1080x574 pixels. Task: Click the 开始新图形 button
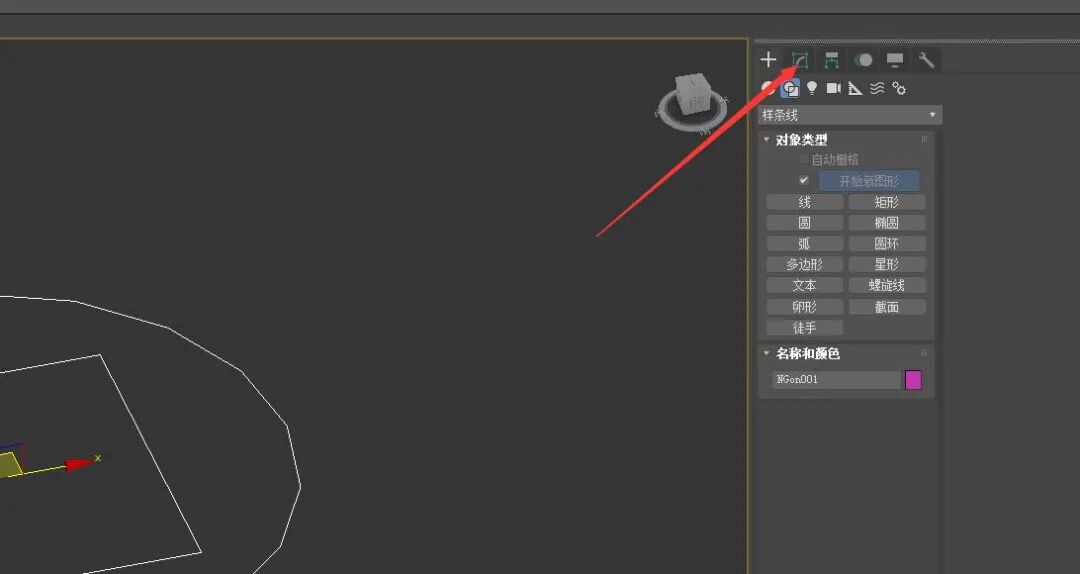coord(869,181)
